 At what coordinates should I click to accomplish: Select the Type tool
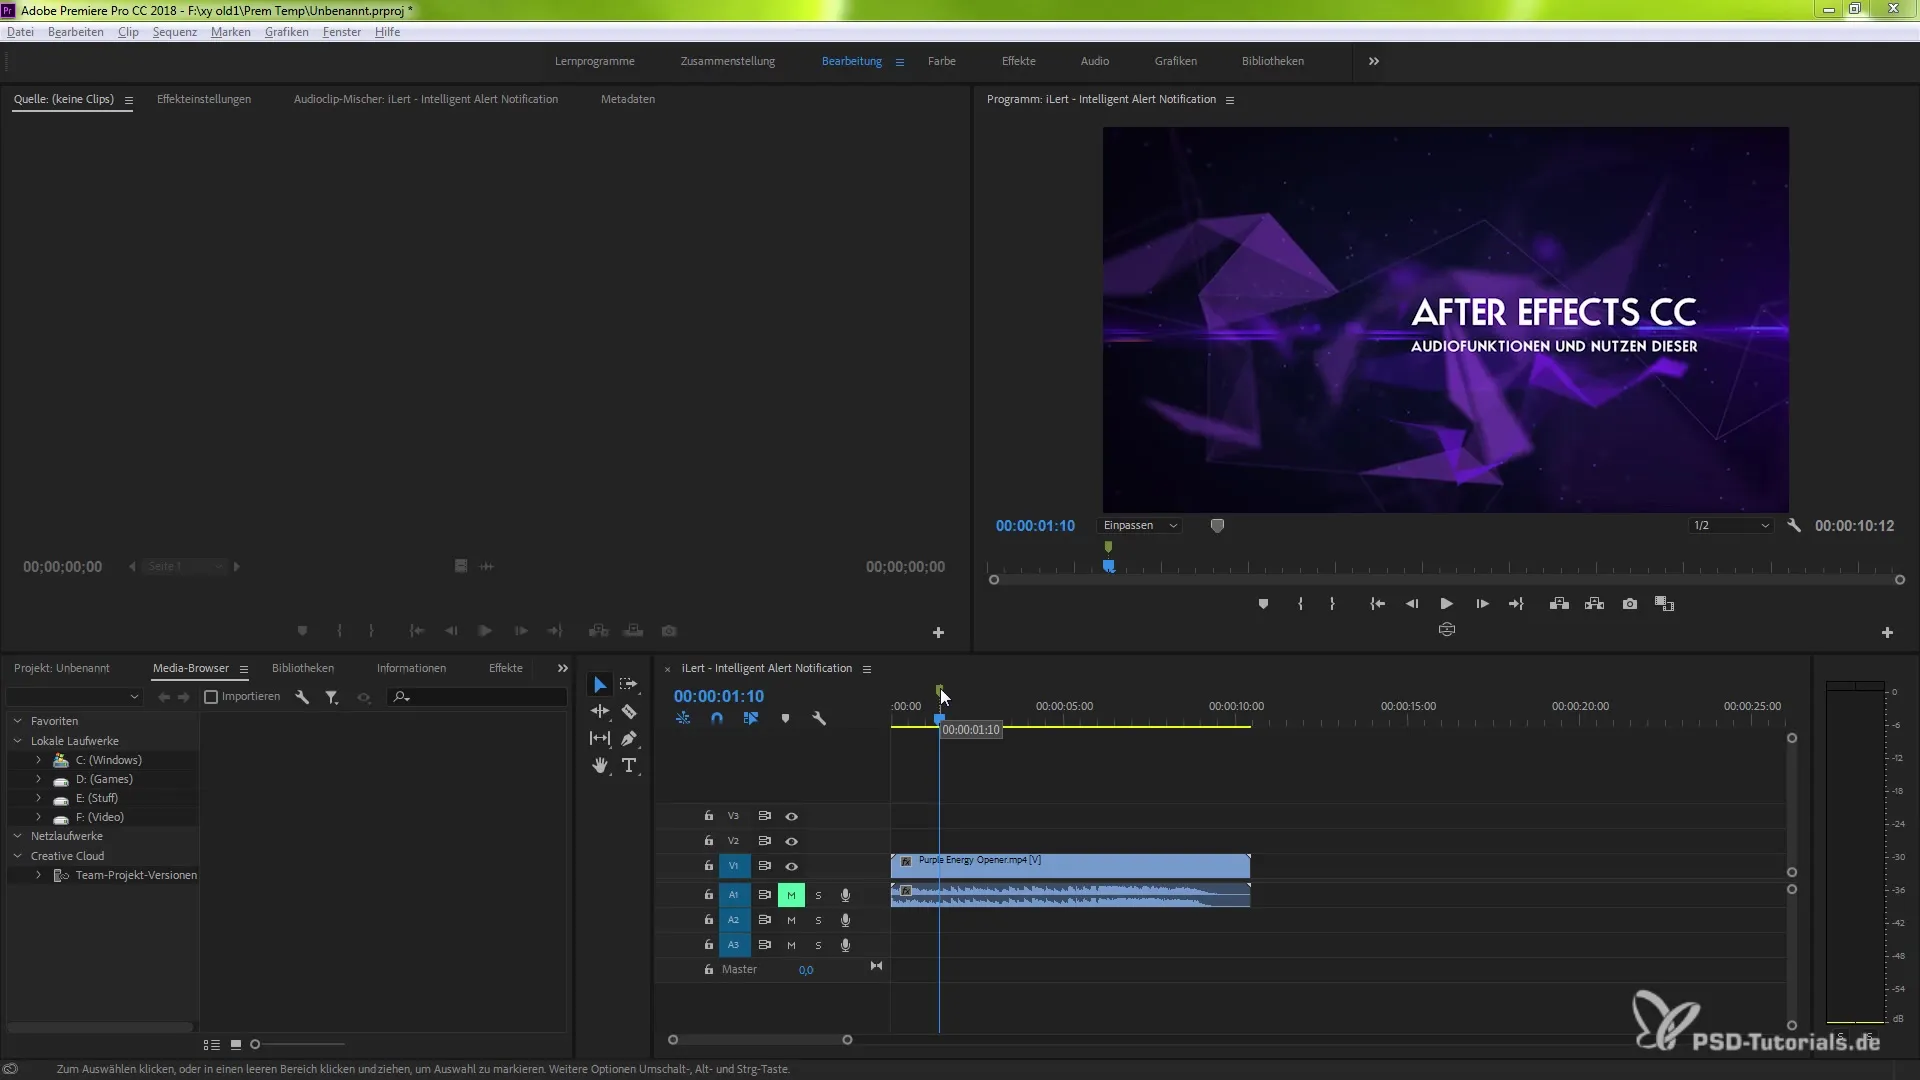[629, 765]
